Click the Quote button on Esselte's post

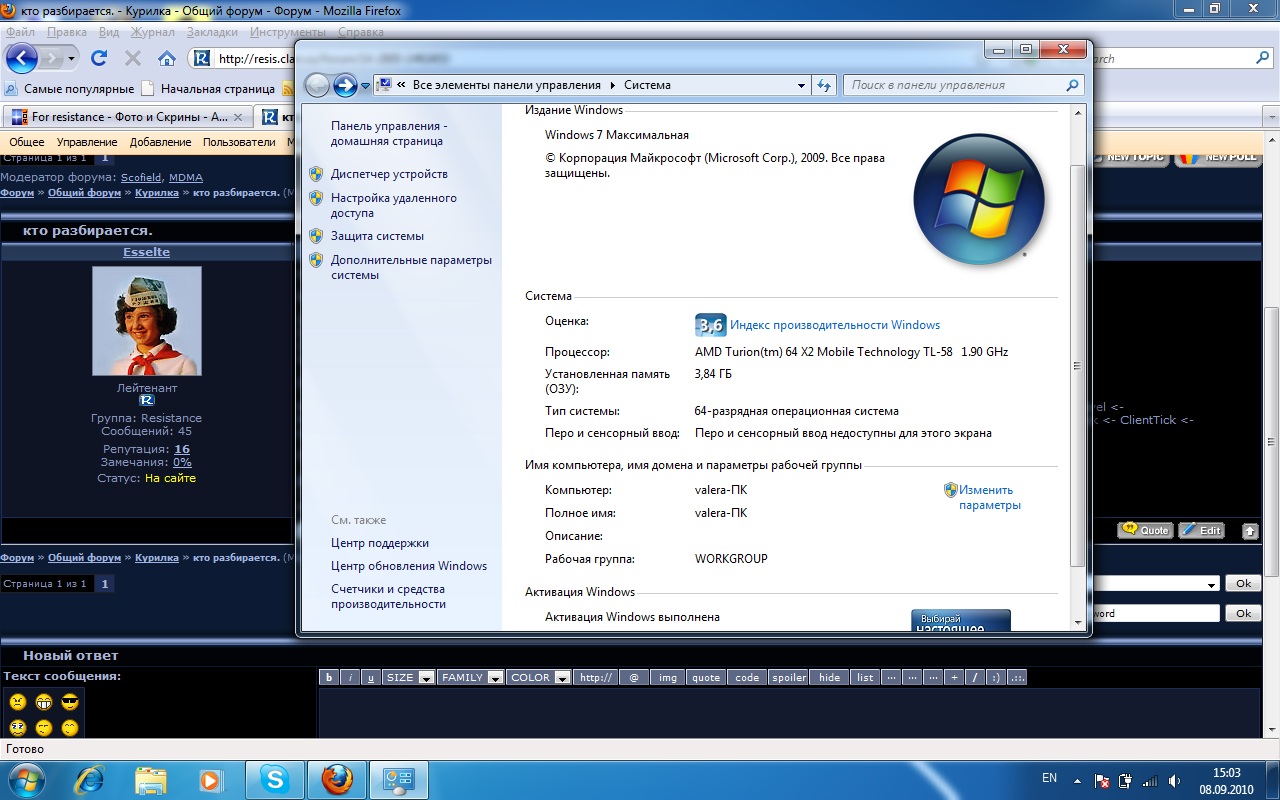[x=1145, y=530]
